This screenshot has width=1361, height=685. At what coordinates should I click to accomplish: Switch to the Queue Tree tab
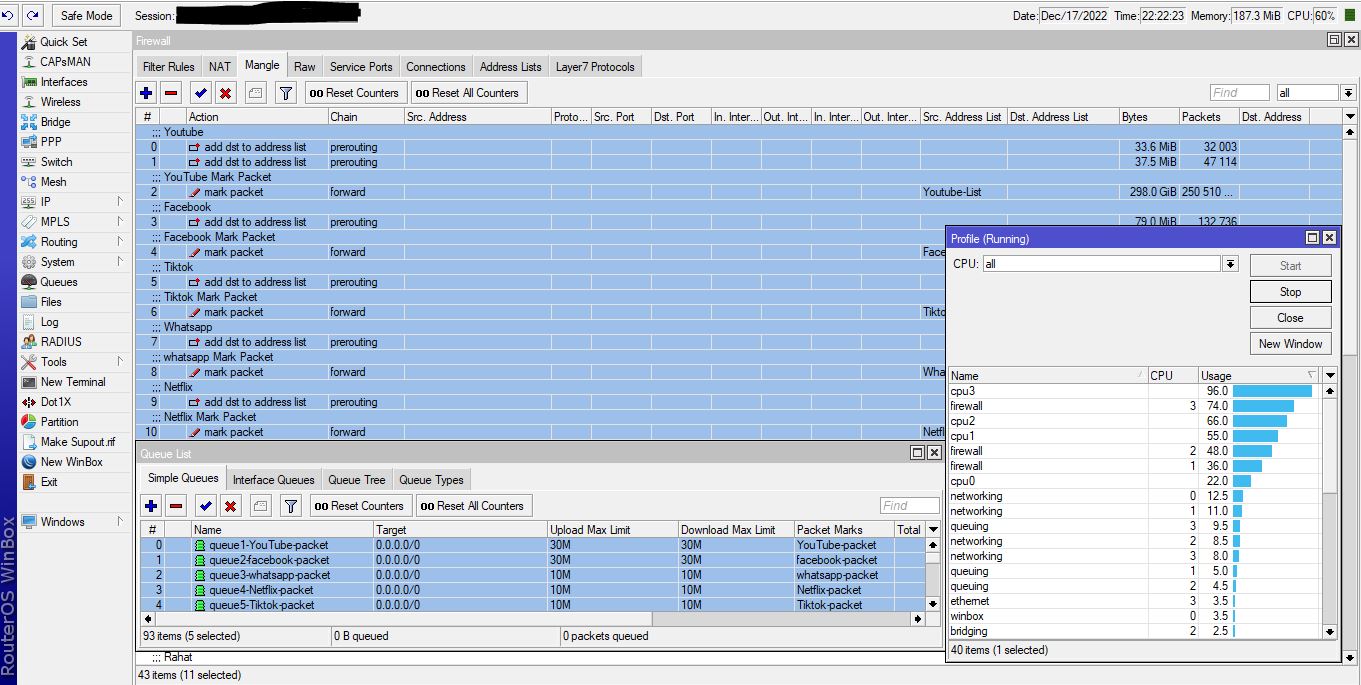(x=357, y=480)
